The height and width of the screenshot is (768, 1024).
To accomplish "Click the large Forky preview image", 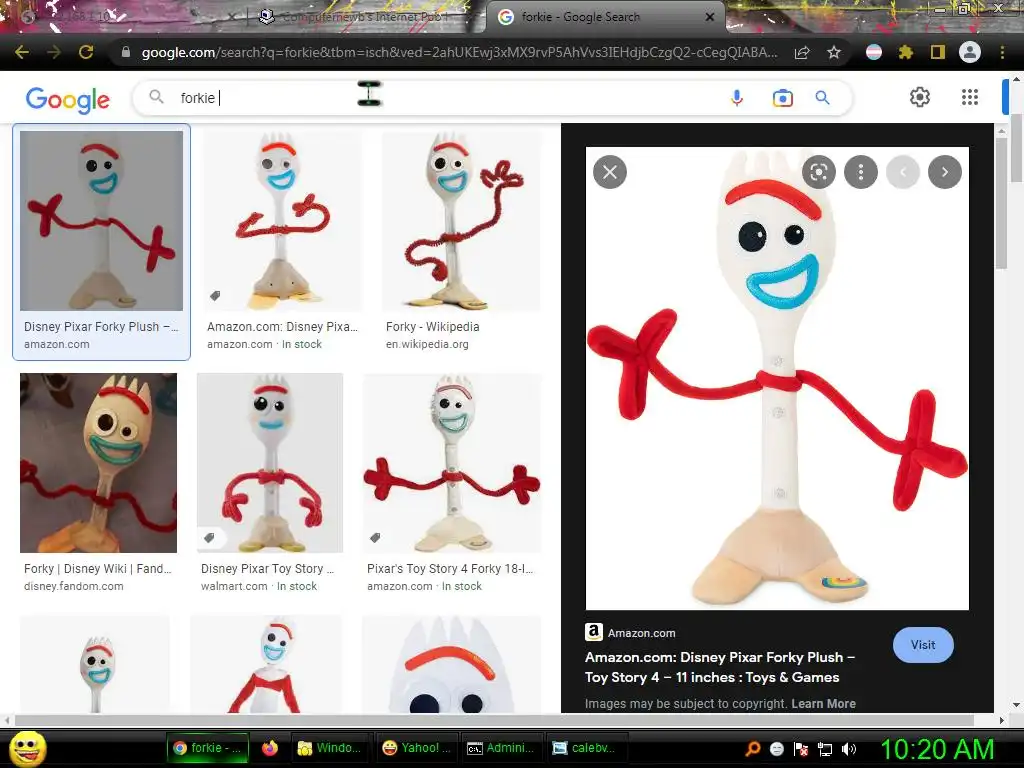I will (777, 379).
